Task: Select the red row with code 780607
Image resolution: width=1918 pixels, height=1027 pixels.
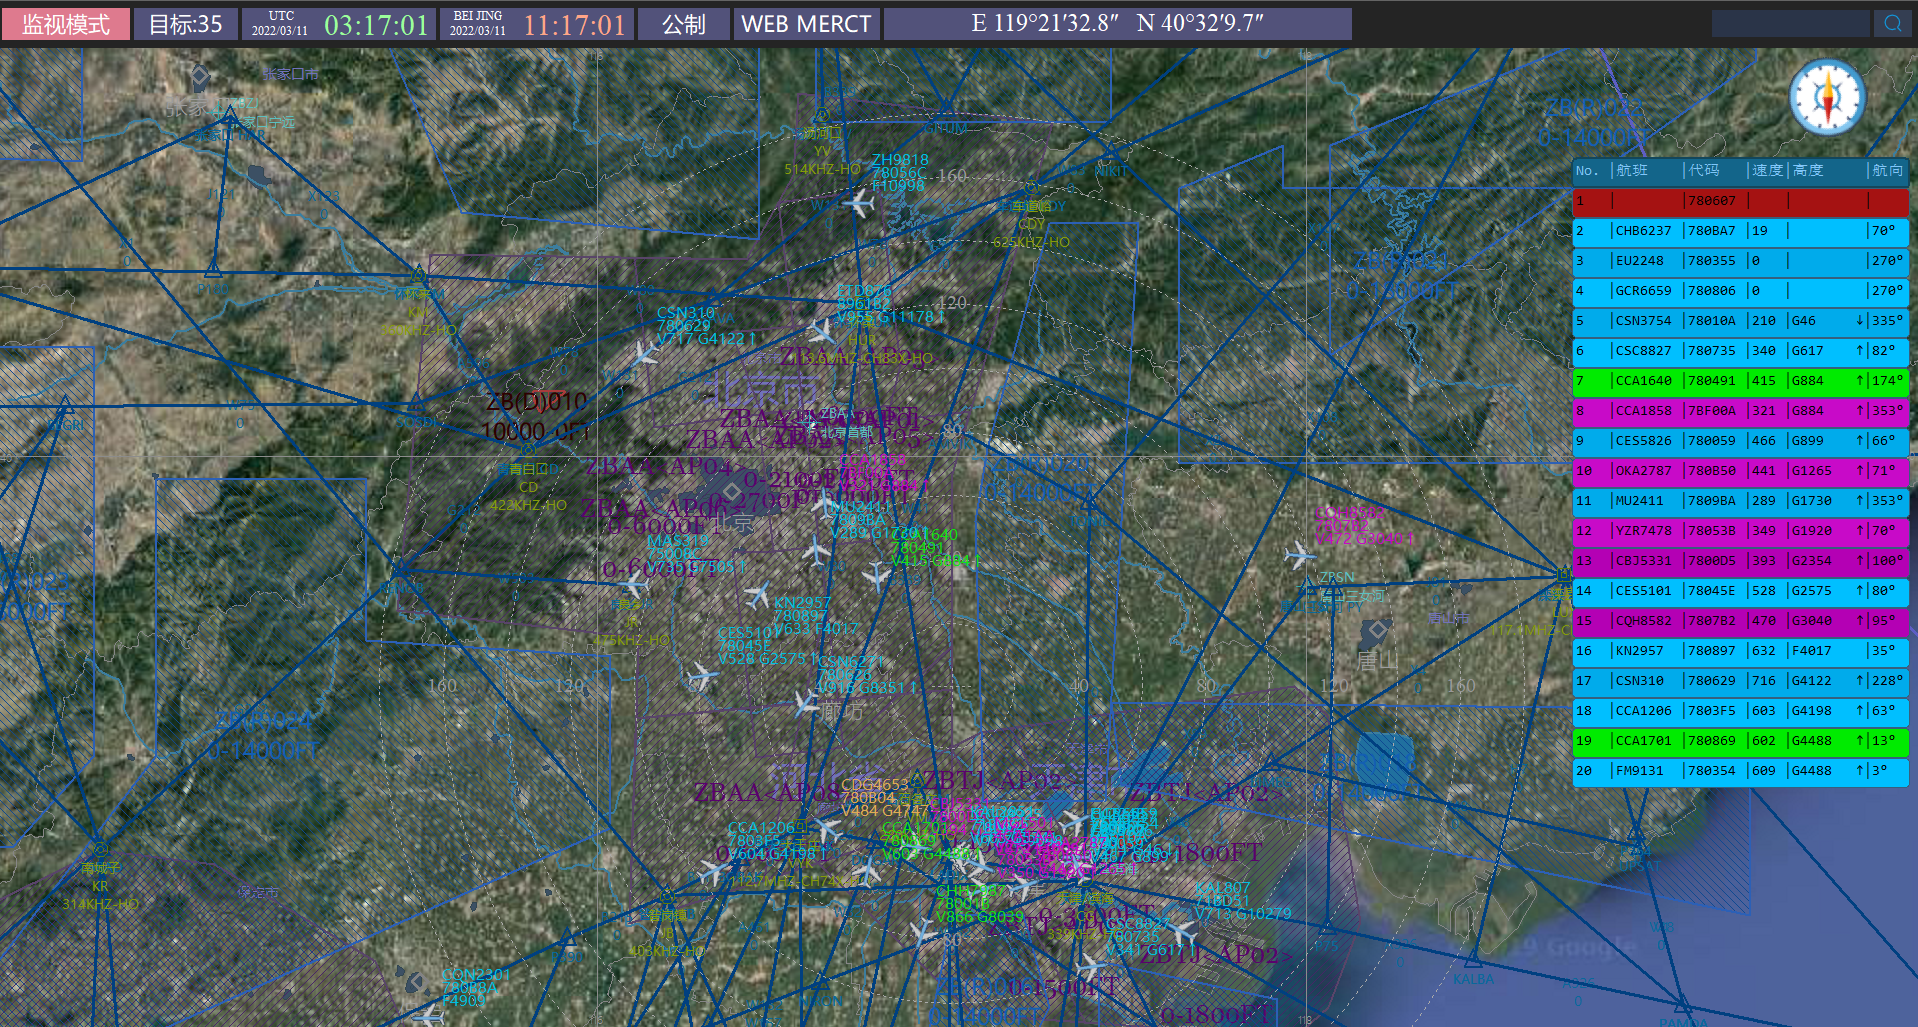Action: coord(1740,201)
